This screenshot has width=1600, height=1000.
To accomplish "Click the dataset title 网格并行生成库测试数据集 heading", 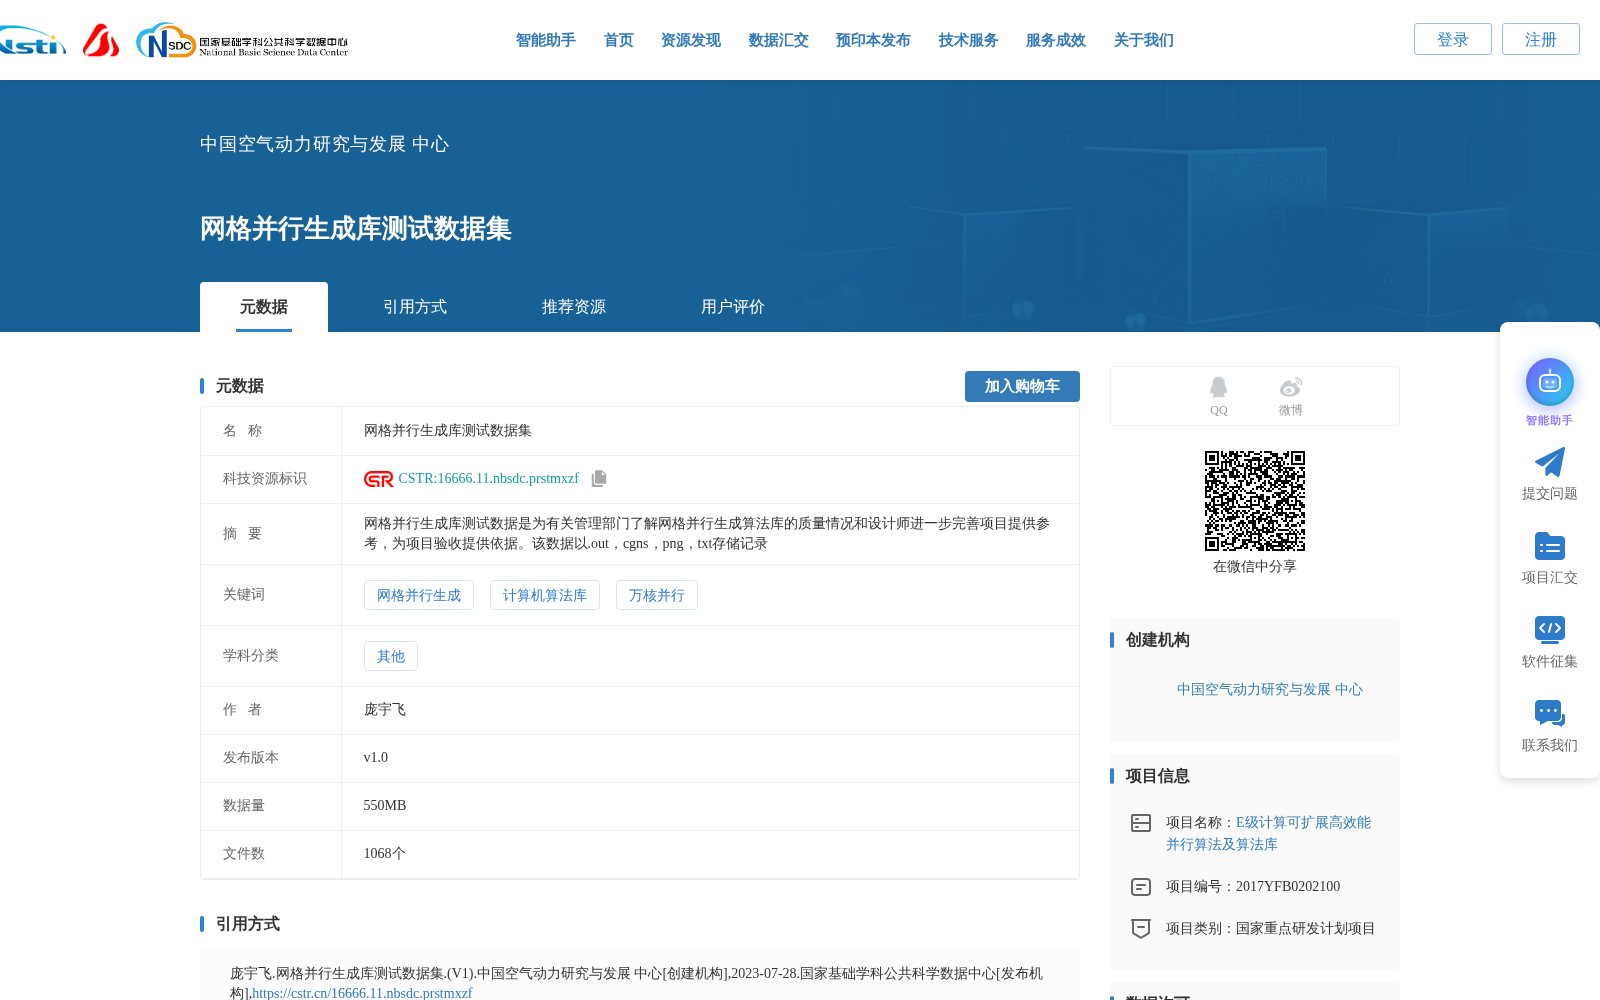I will [356, 229].
